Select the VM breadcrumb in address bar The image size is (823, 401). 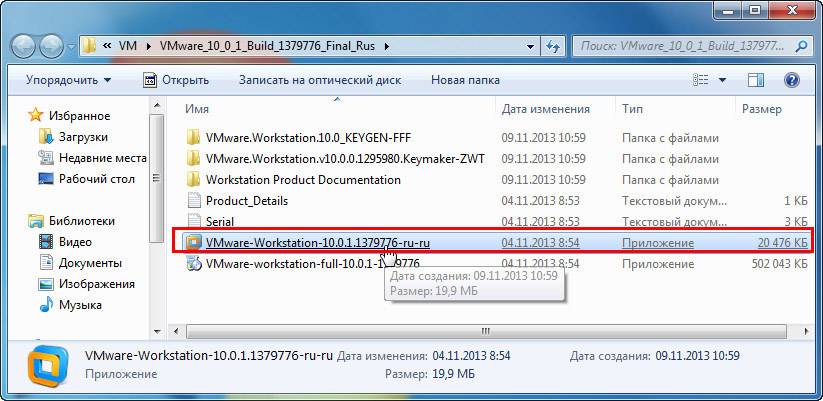(128, 46)
